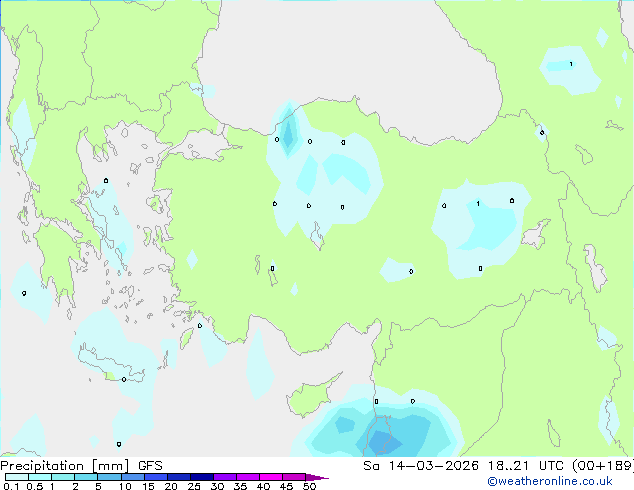
Task: Select the 'Precipitation [mm] GFS' title text
Action: 81,466
